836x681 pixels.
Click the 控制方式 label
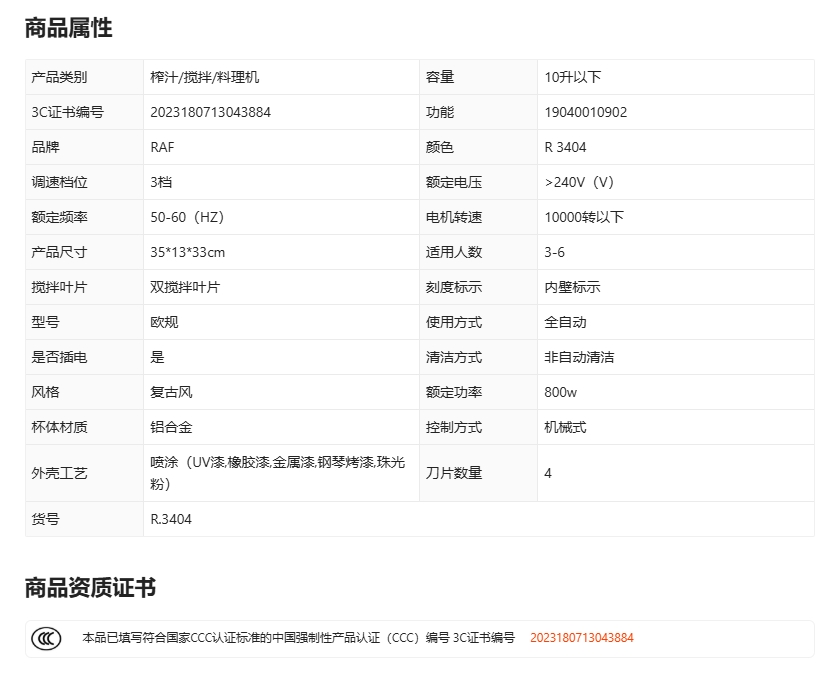point(454,427)
